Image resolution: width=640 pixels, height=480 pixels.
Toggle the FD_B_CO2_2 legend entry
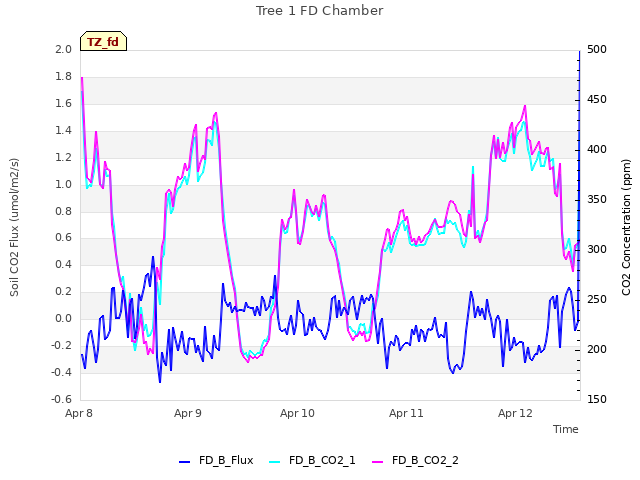(415, 460)
